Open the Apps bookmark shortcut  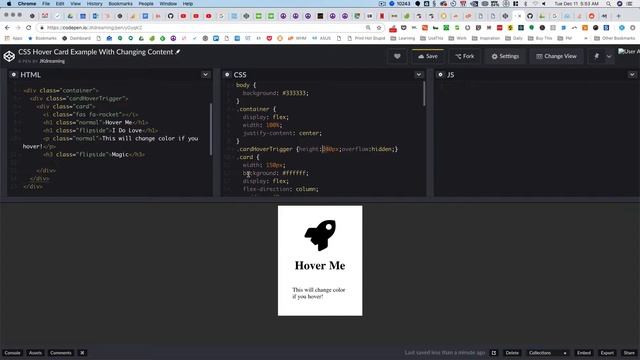tap(13, 38)
